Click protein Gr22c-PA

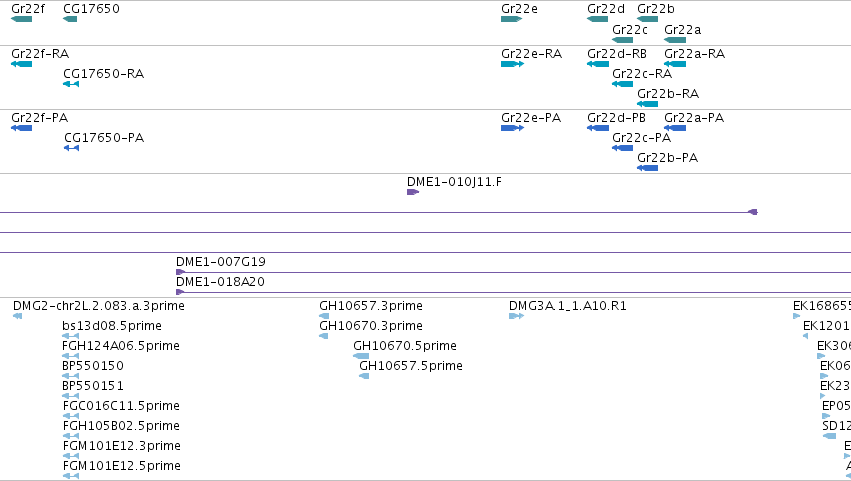[x=623, y=148]
